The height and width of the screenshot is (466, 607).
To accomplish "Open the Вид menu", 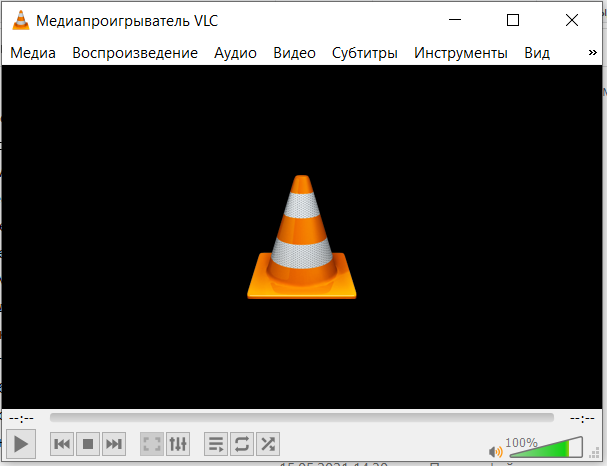I will [x=537, y=53].
